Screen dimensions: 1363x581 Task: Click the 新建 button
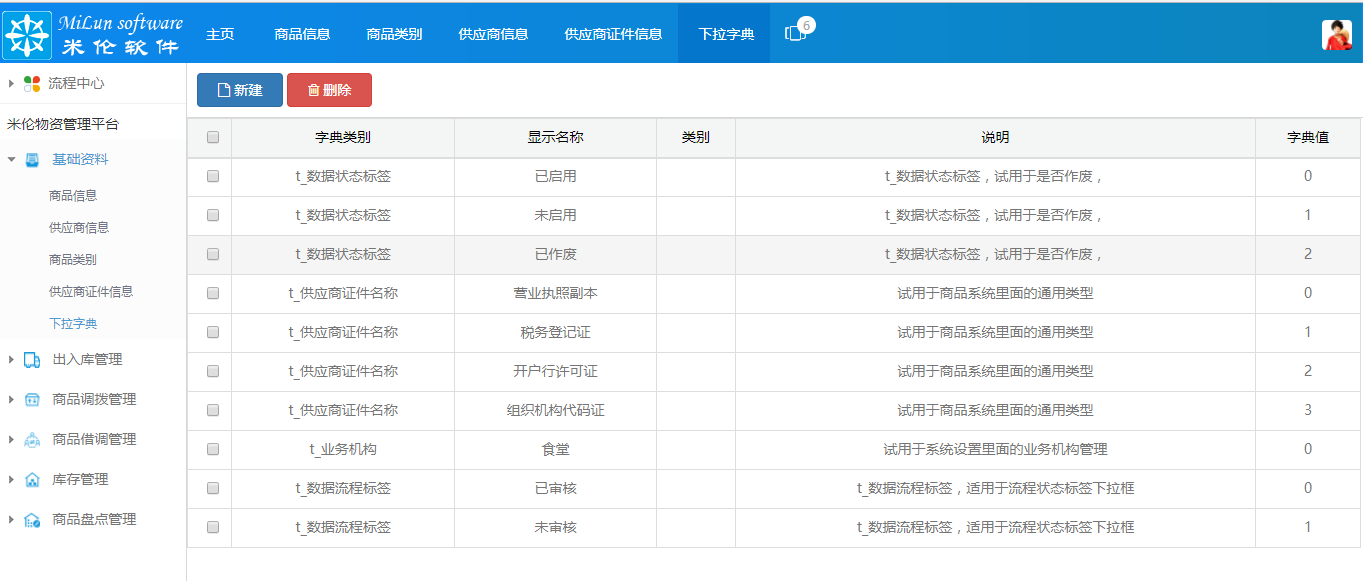pyautogui.click(x=239, y=89)
